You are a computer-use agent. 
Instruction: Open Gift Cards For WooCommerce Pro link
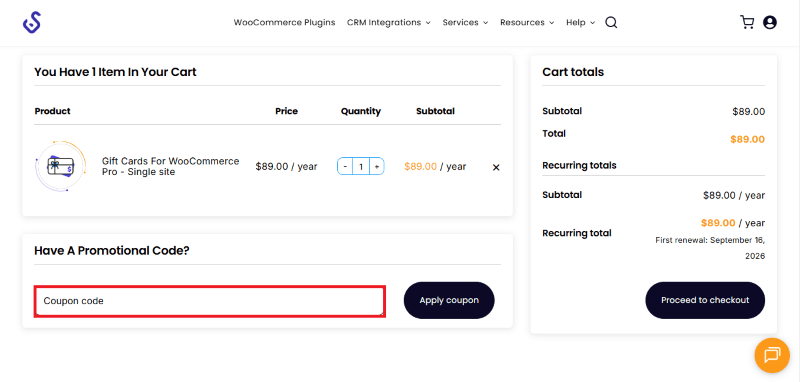click(x=170, y=166)
